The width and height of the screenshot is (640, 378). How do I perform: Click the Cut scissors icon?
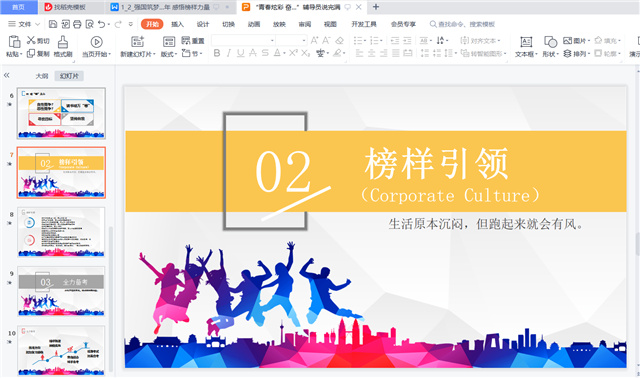tap(31, 40)
